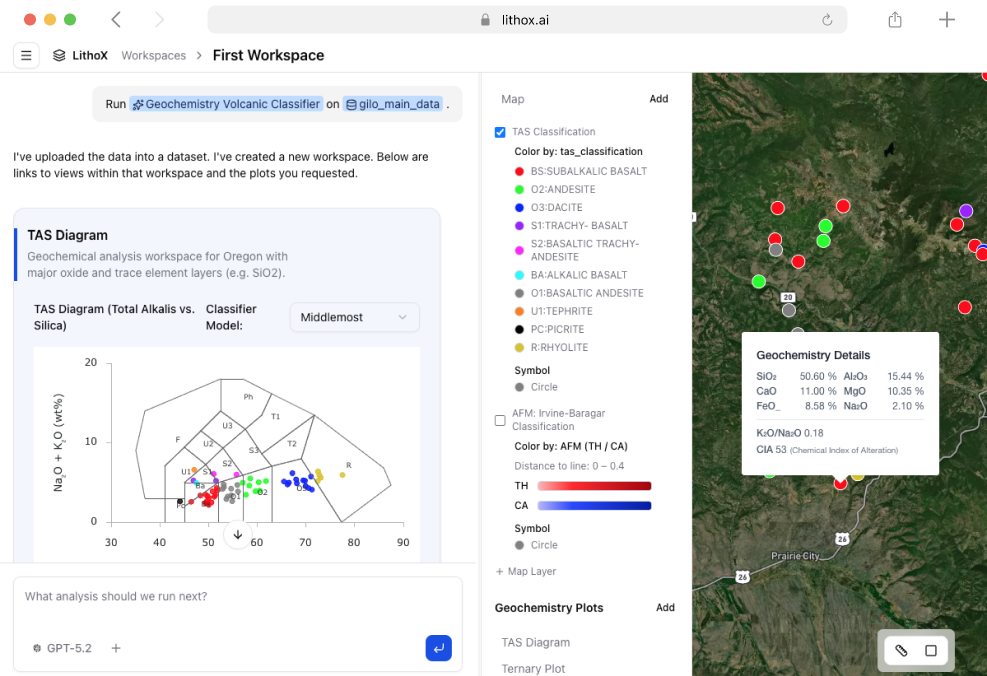Send the chat message

pyautogui.click(x=438, y=648)
